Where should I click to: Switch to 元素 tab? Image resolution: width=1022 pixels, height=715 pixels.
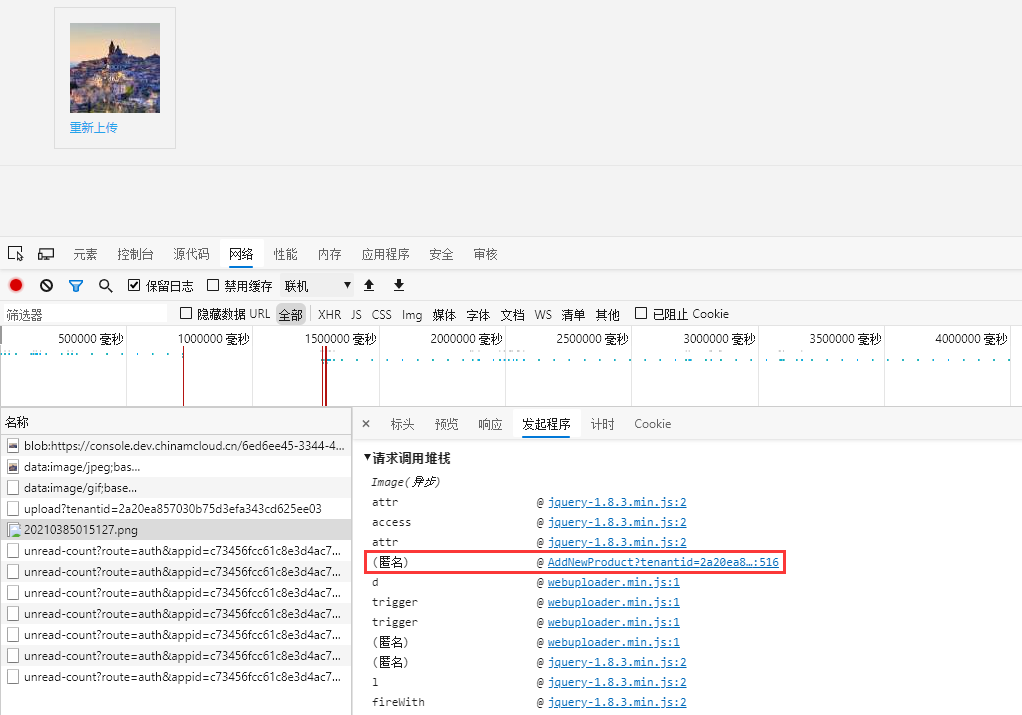pos(85,254)
